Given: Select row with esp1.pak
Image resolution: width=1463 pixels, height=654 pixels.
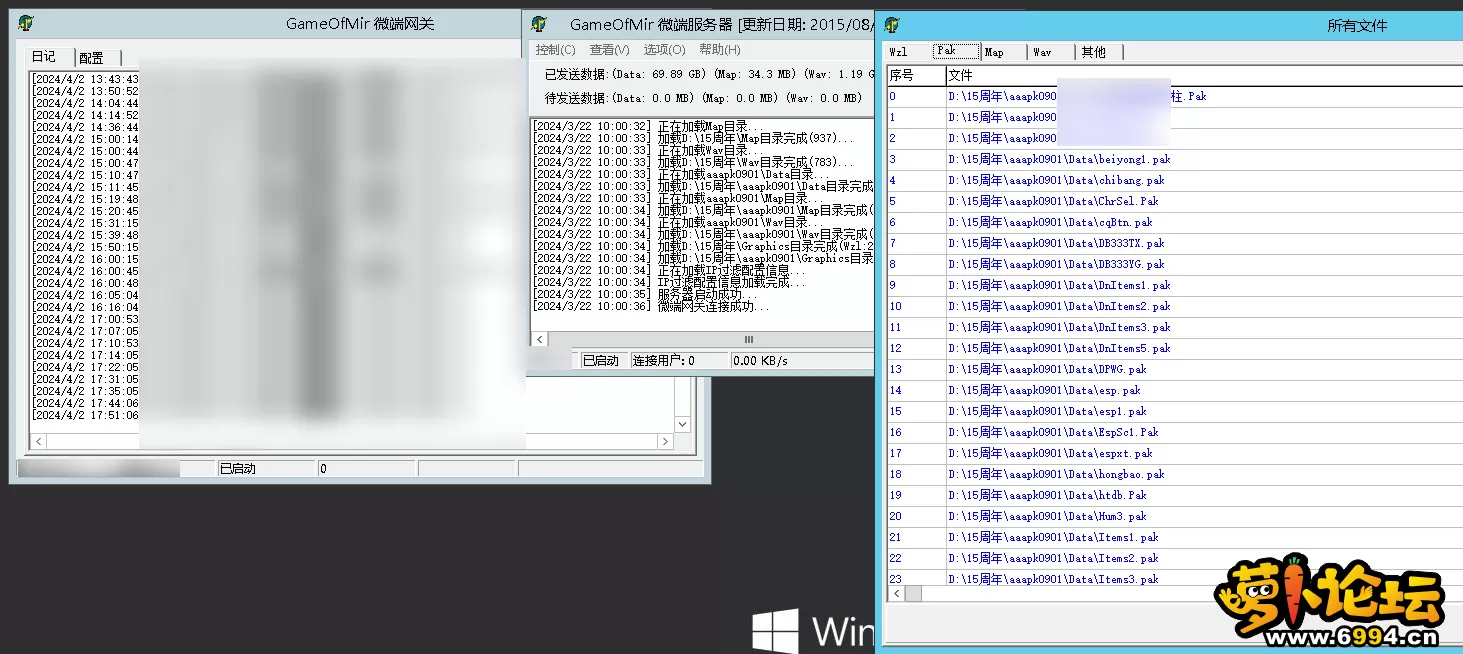Looking at the screenshot, I should (x=1174, y=411).
